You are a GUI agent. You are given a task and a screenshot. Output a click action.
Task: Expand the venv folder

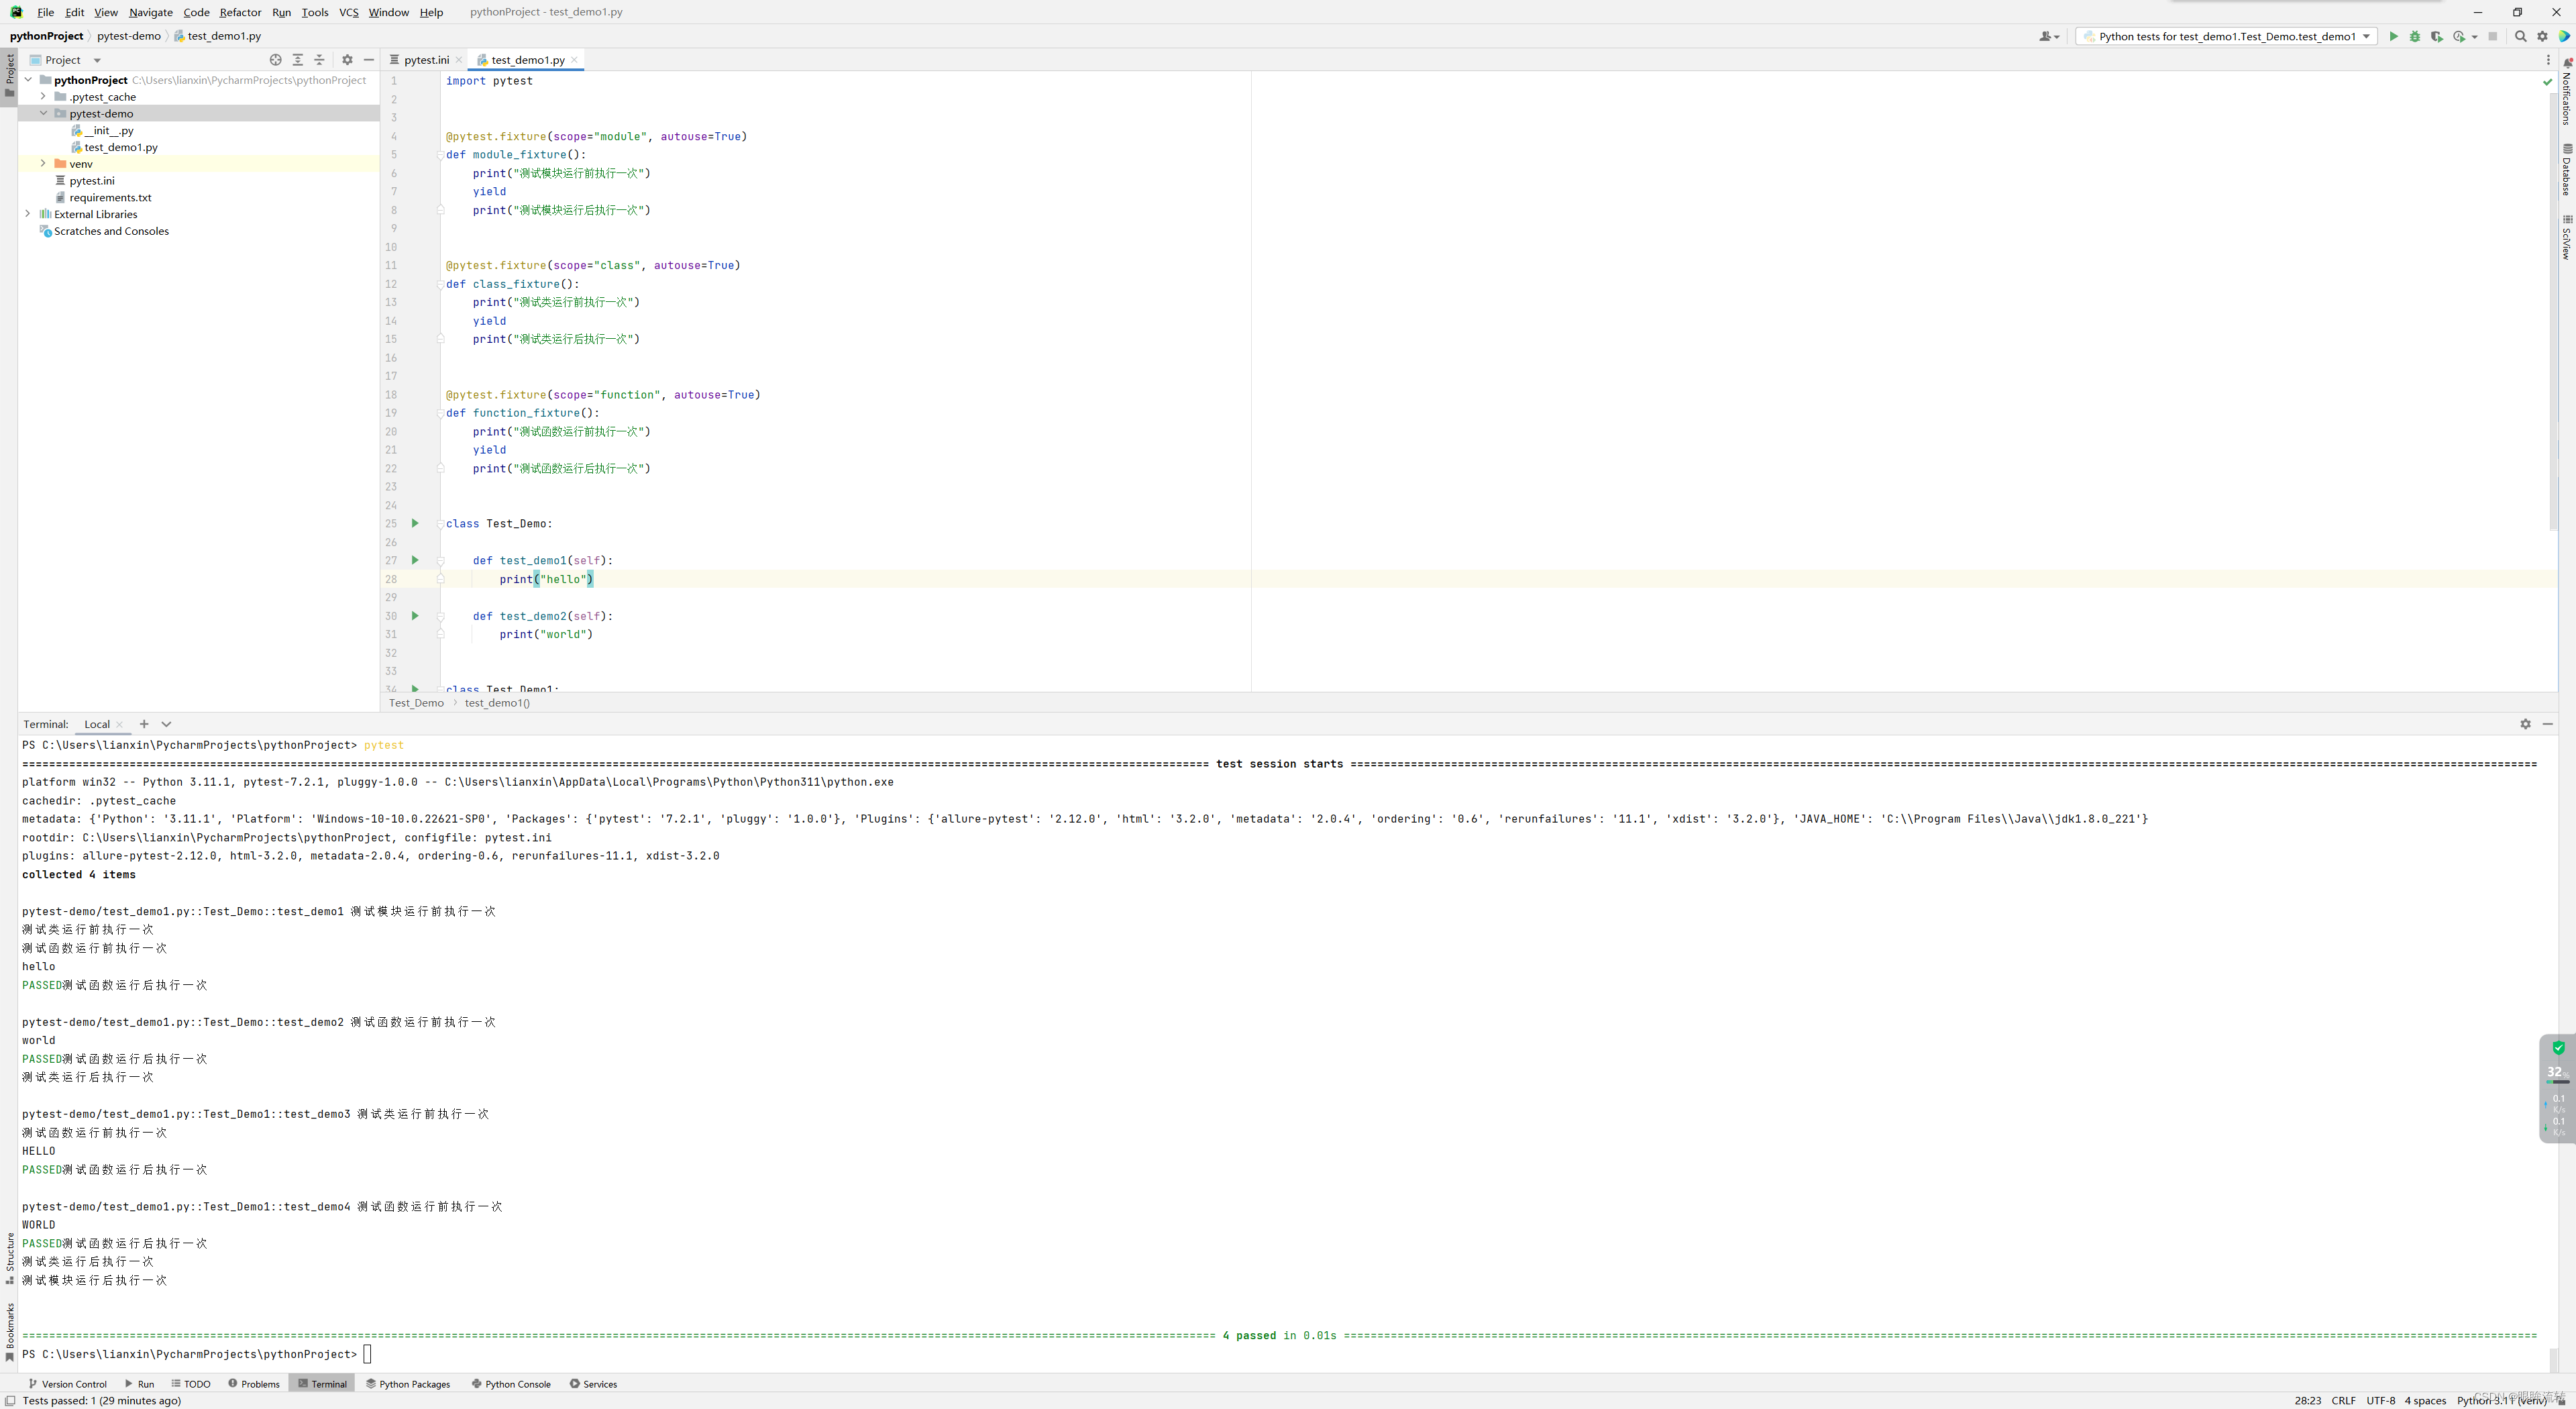click(43, 163)
